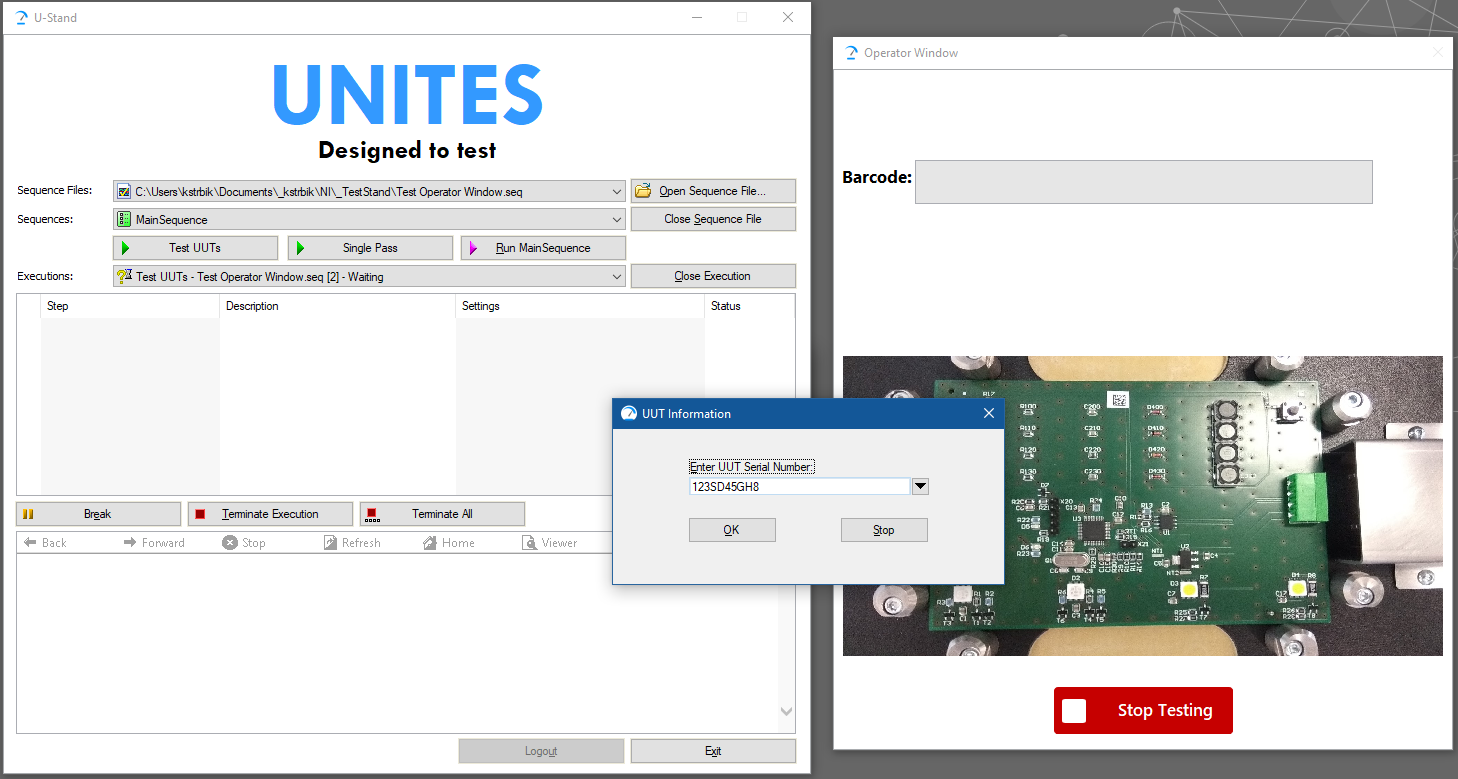
Task: Click the Viewer magnifier icon in the navigation bar
Action: (x=530, y=542)
